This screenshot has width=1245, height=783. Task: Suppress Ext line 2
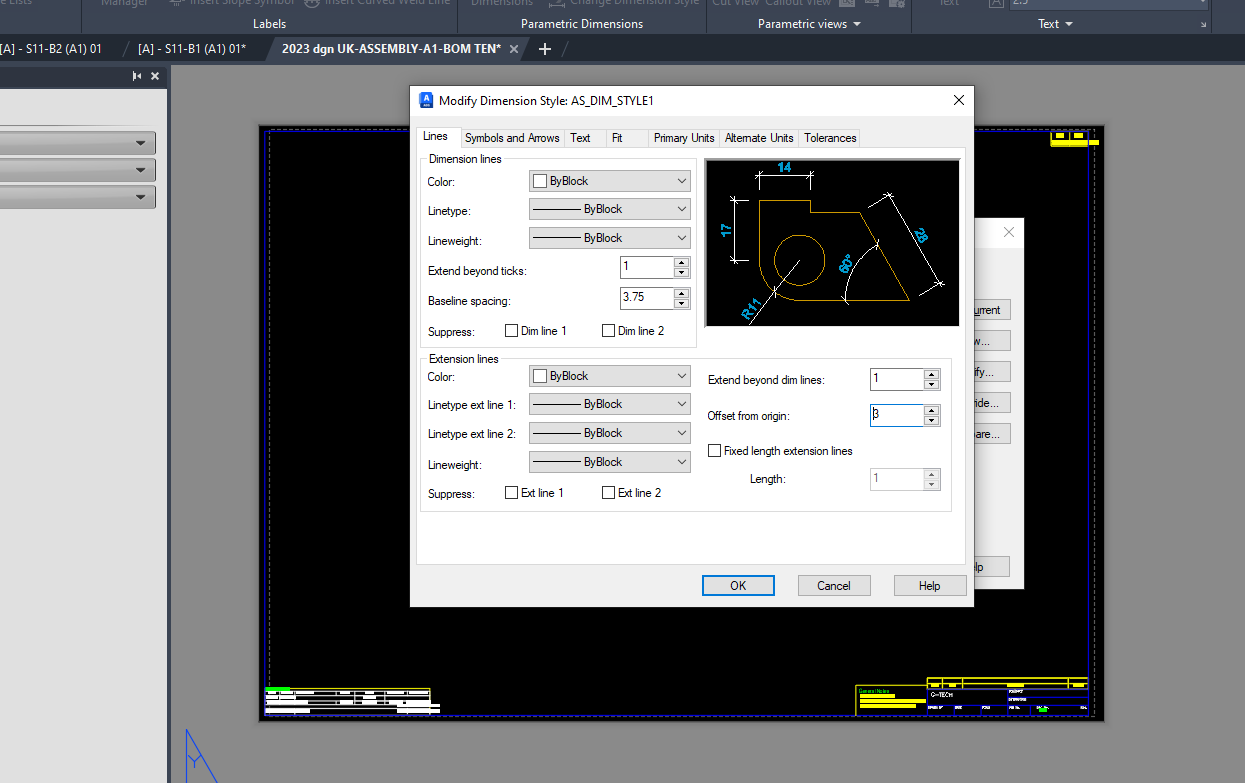(x=608, y=492)
